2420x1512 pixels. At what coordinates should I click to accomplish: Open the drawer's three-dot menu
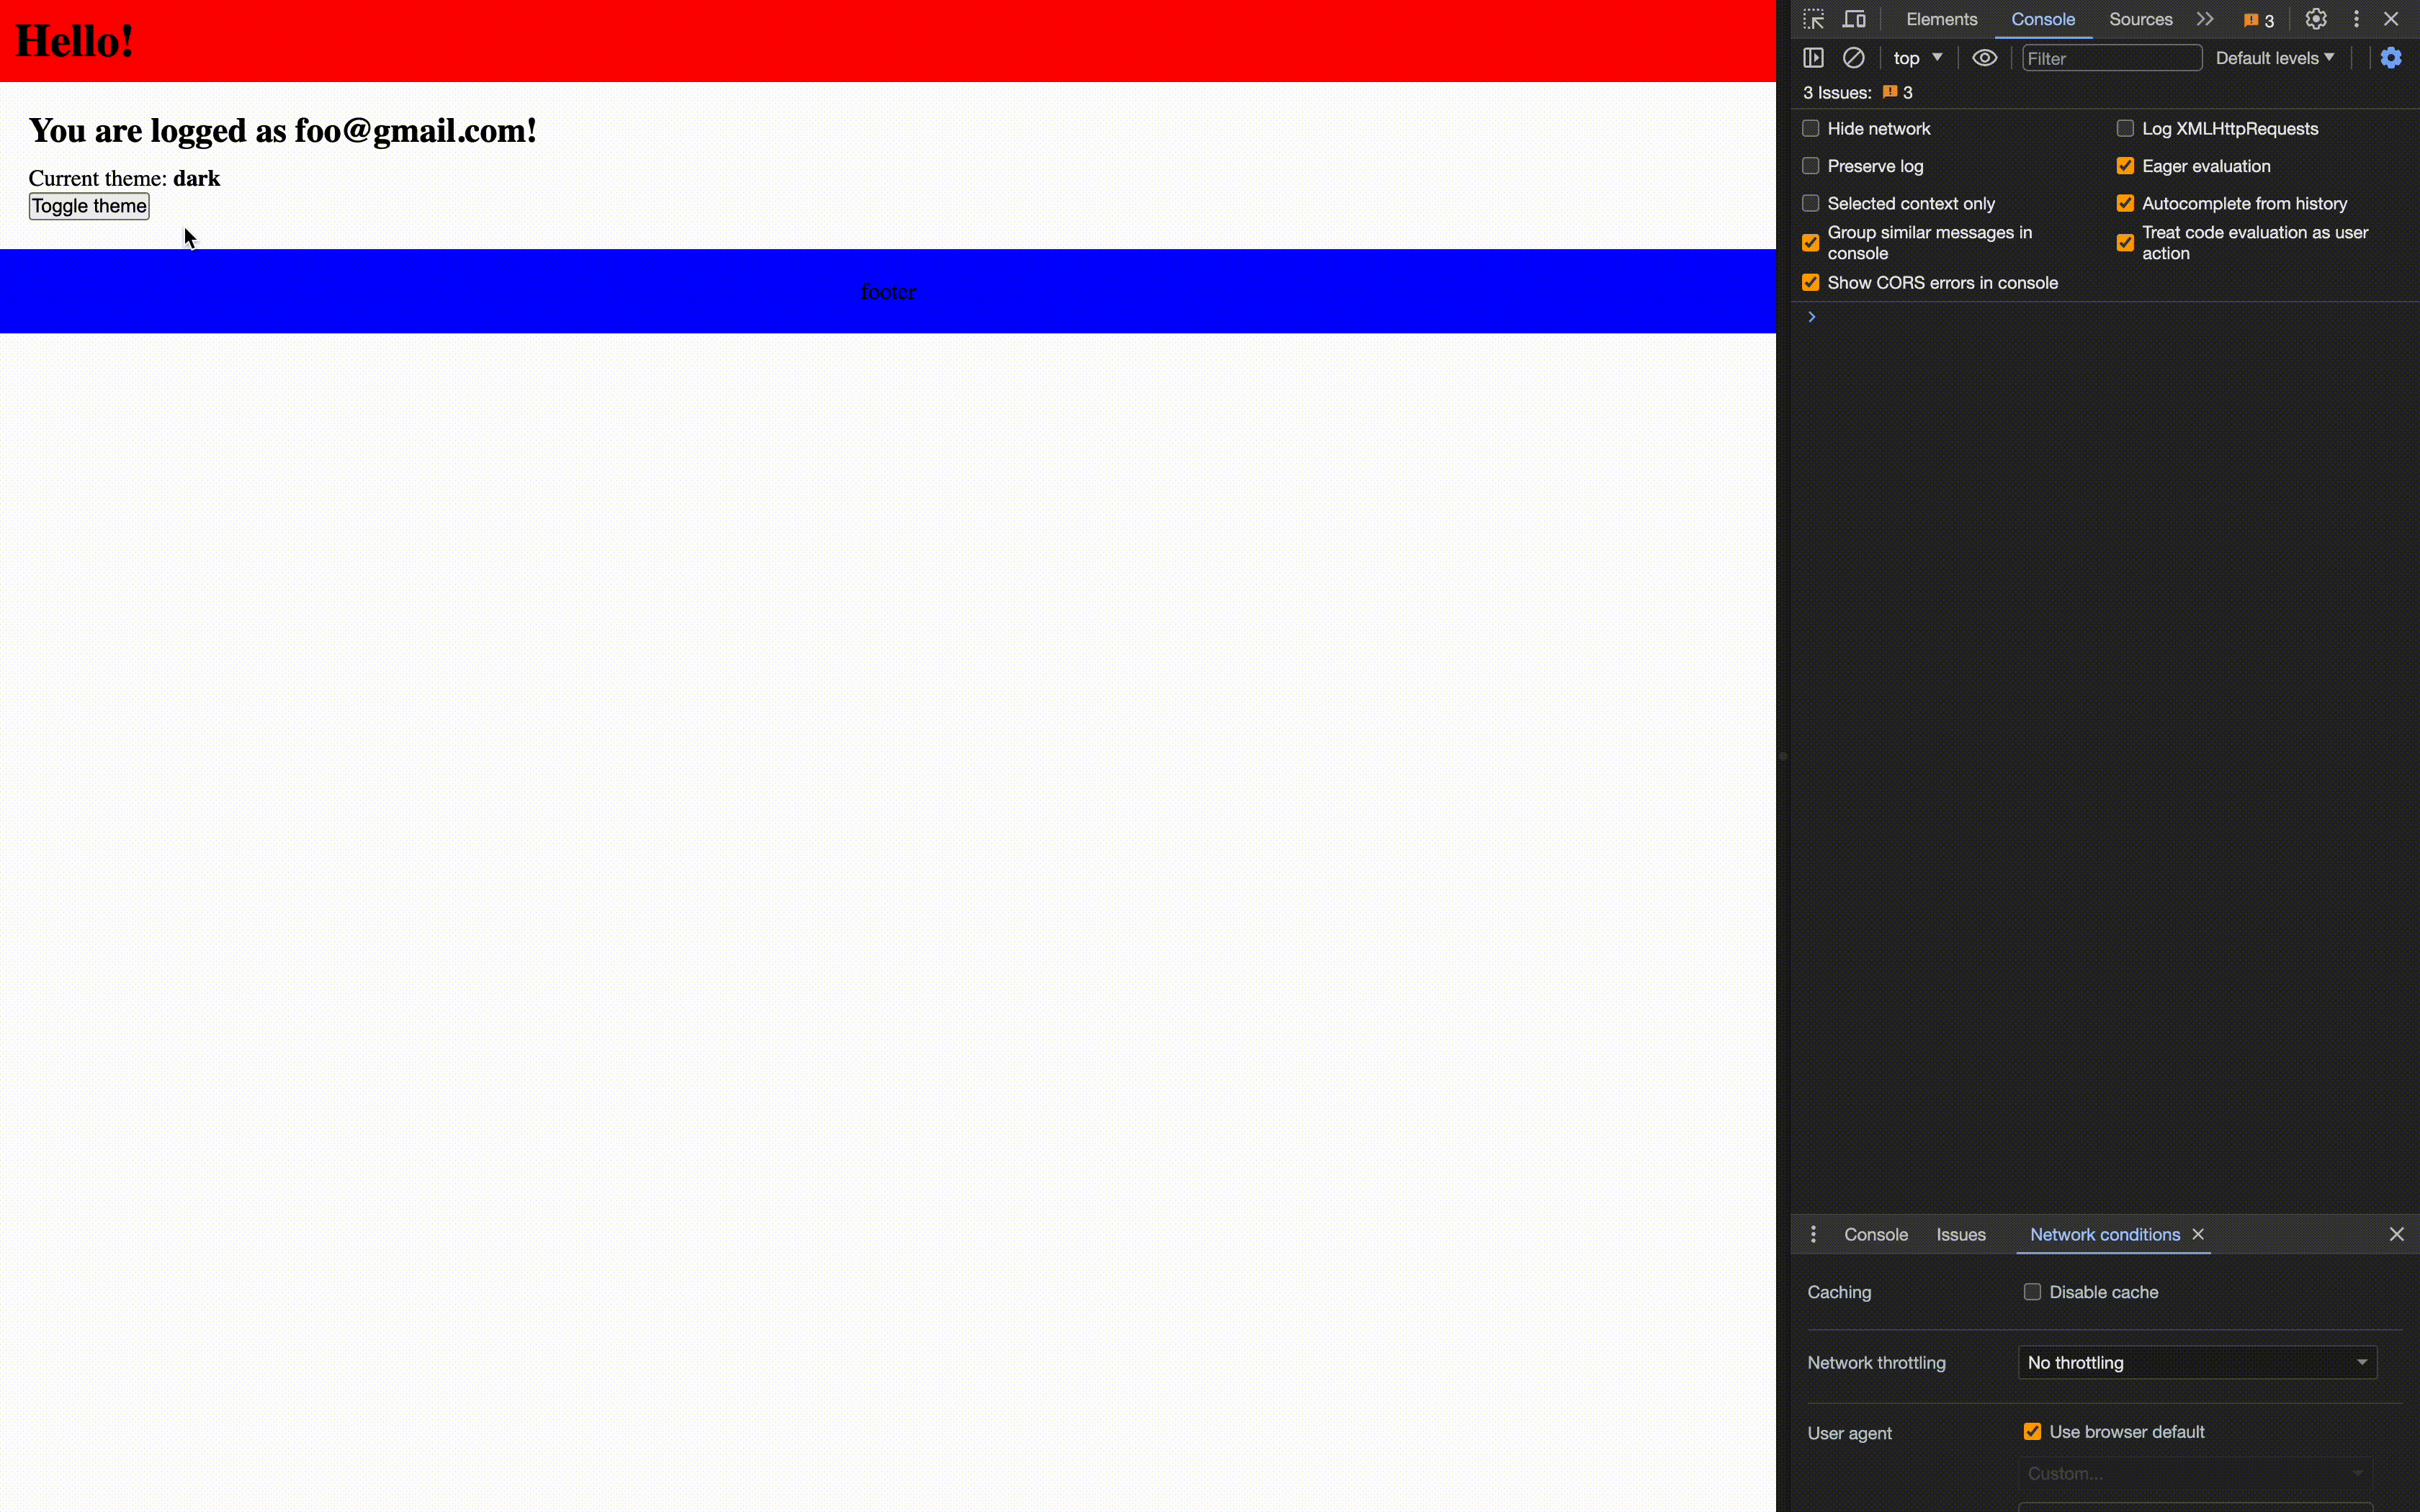1813,1234
